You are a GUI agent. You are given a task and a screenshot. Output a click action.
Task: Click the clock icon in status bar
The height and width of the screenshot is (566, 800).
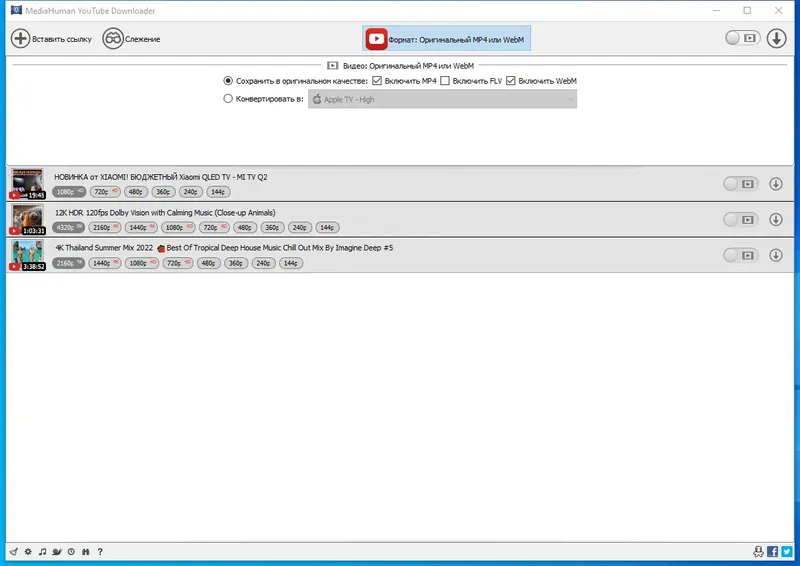pos(71,552)
